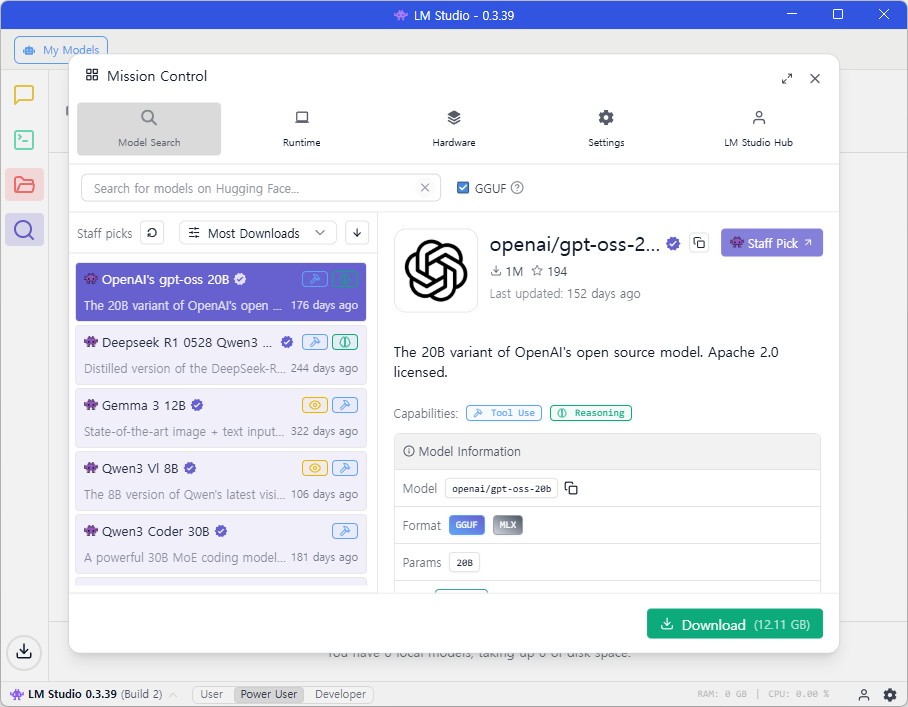Open the app settings gear in status bar
This screenshot has height=707, width=908.
click(889, 694)
